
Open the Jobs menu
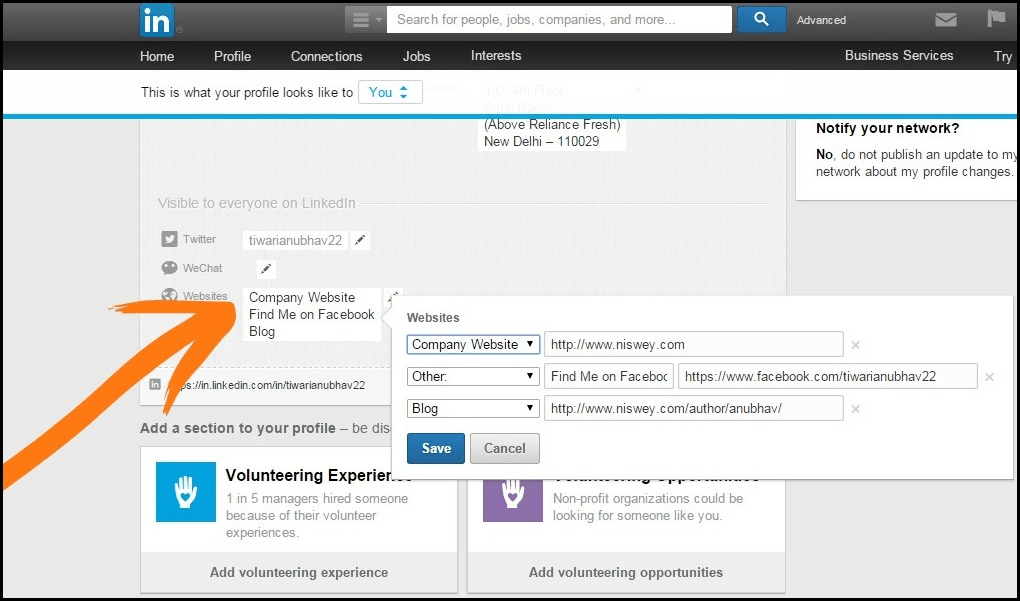pos(416,56)
